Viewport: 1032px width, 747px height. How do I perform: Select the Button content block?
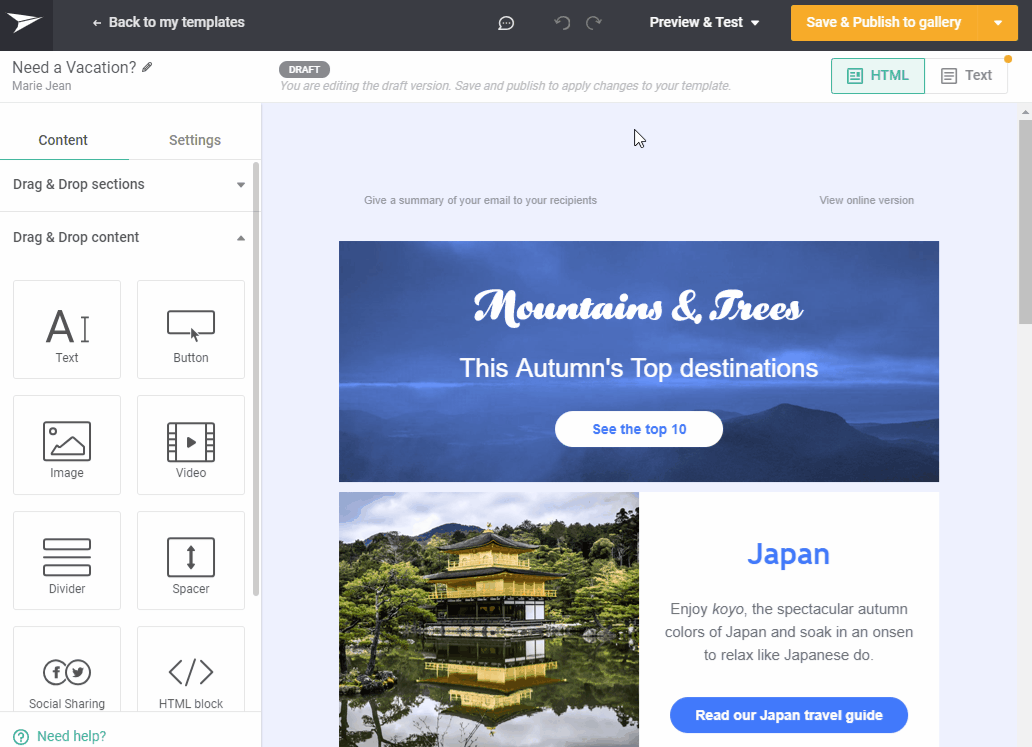click(x=190, y=329)
